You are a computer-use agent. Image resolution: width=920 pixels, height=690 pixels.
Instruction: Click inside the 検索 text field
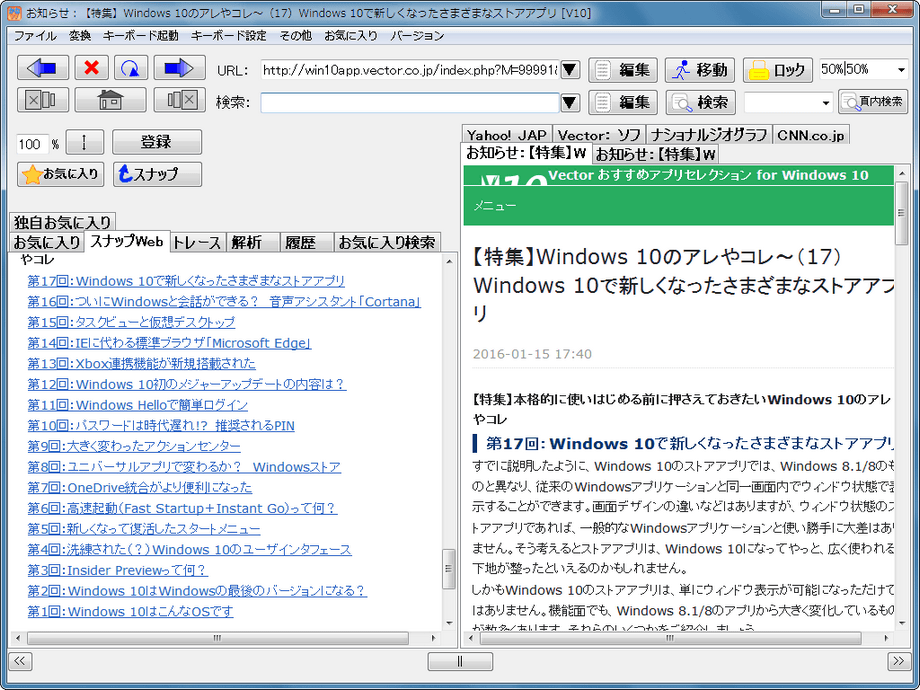pyautogui.click(x=410, y=103)
